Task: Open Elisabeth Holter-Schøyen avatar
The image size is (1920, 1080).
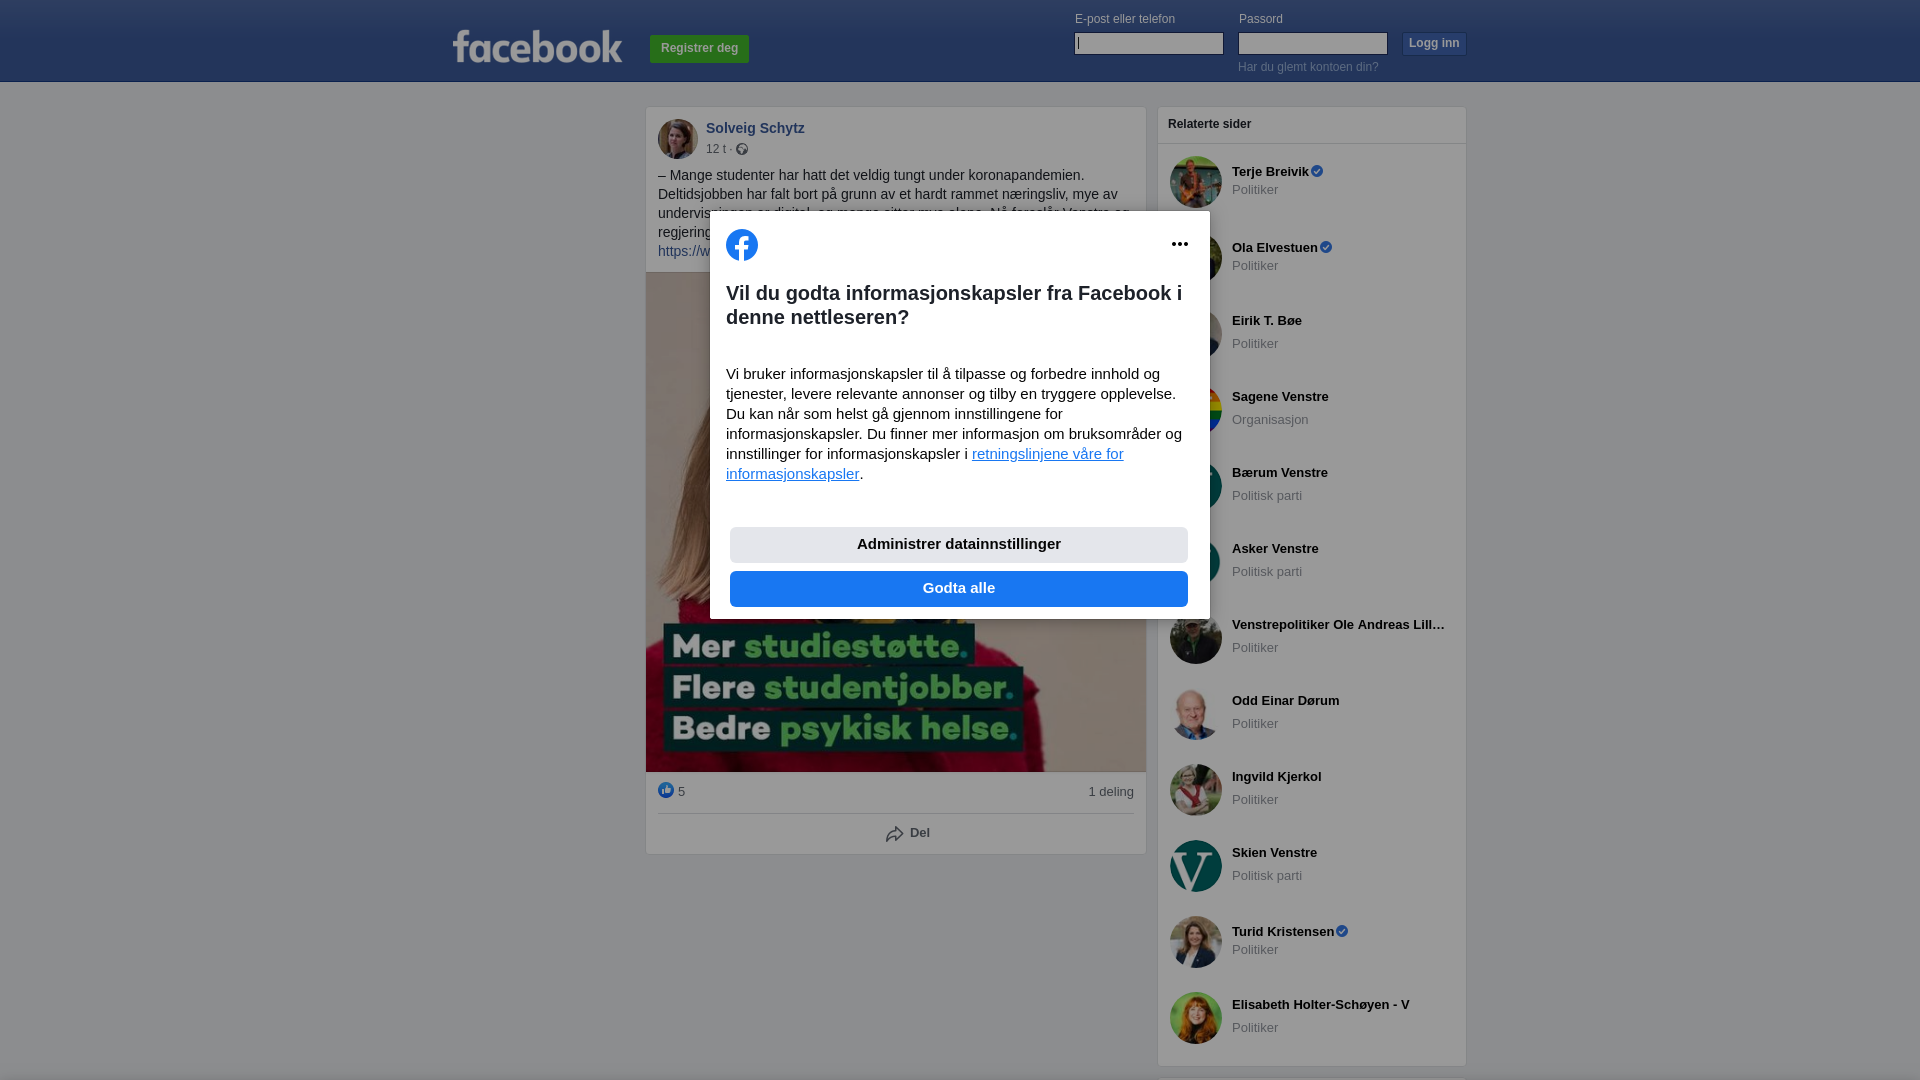Action: click(1196, 1018)
